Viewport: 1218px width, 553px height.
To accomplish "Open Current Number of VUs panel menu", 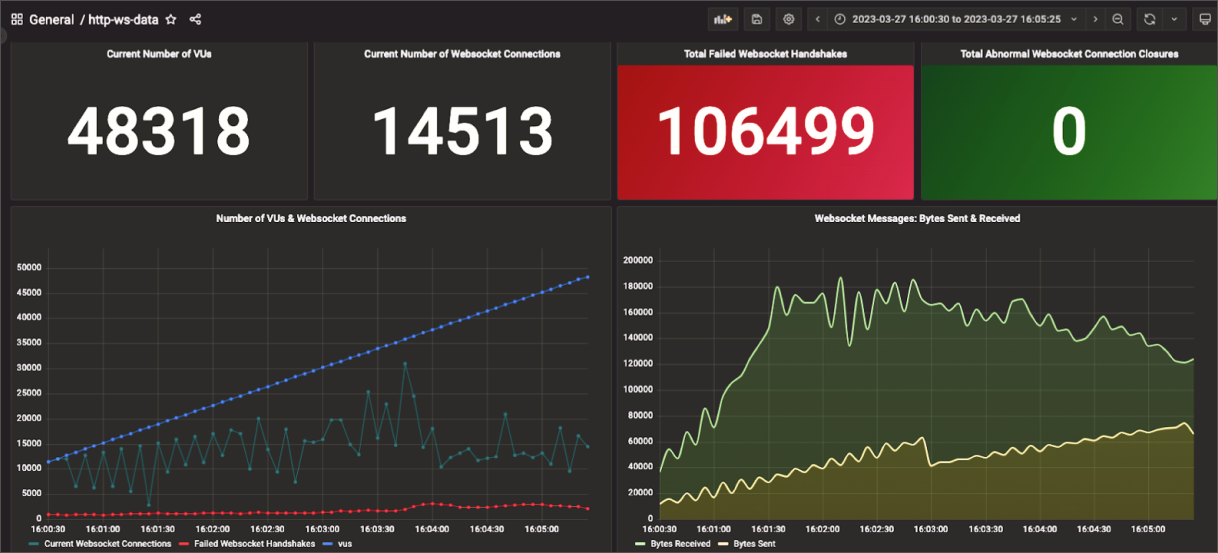I will tap(159, 54).
